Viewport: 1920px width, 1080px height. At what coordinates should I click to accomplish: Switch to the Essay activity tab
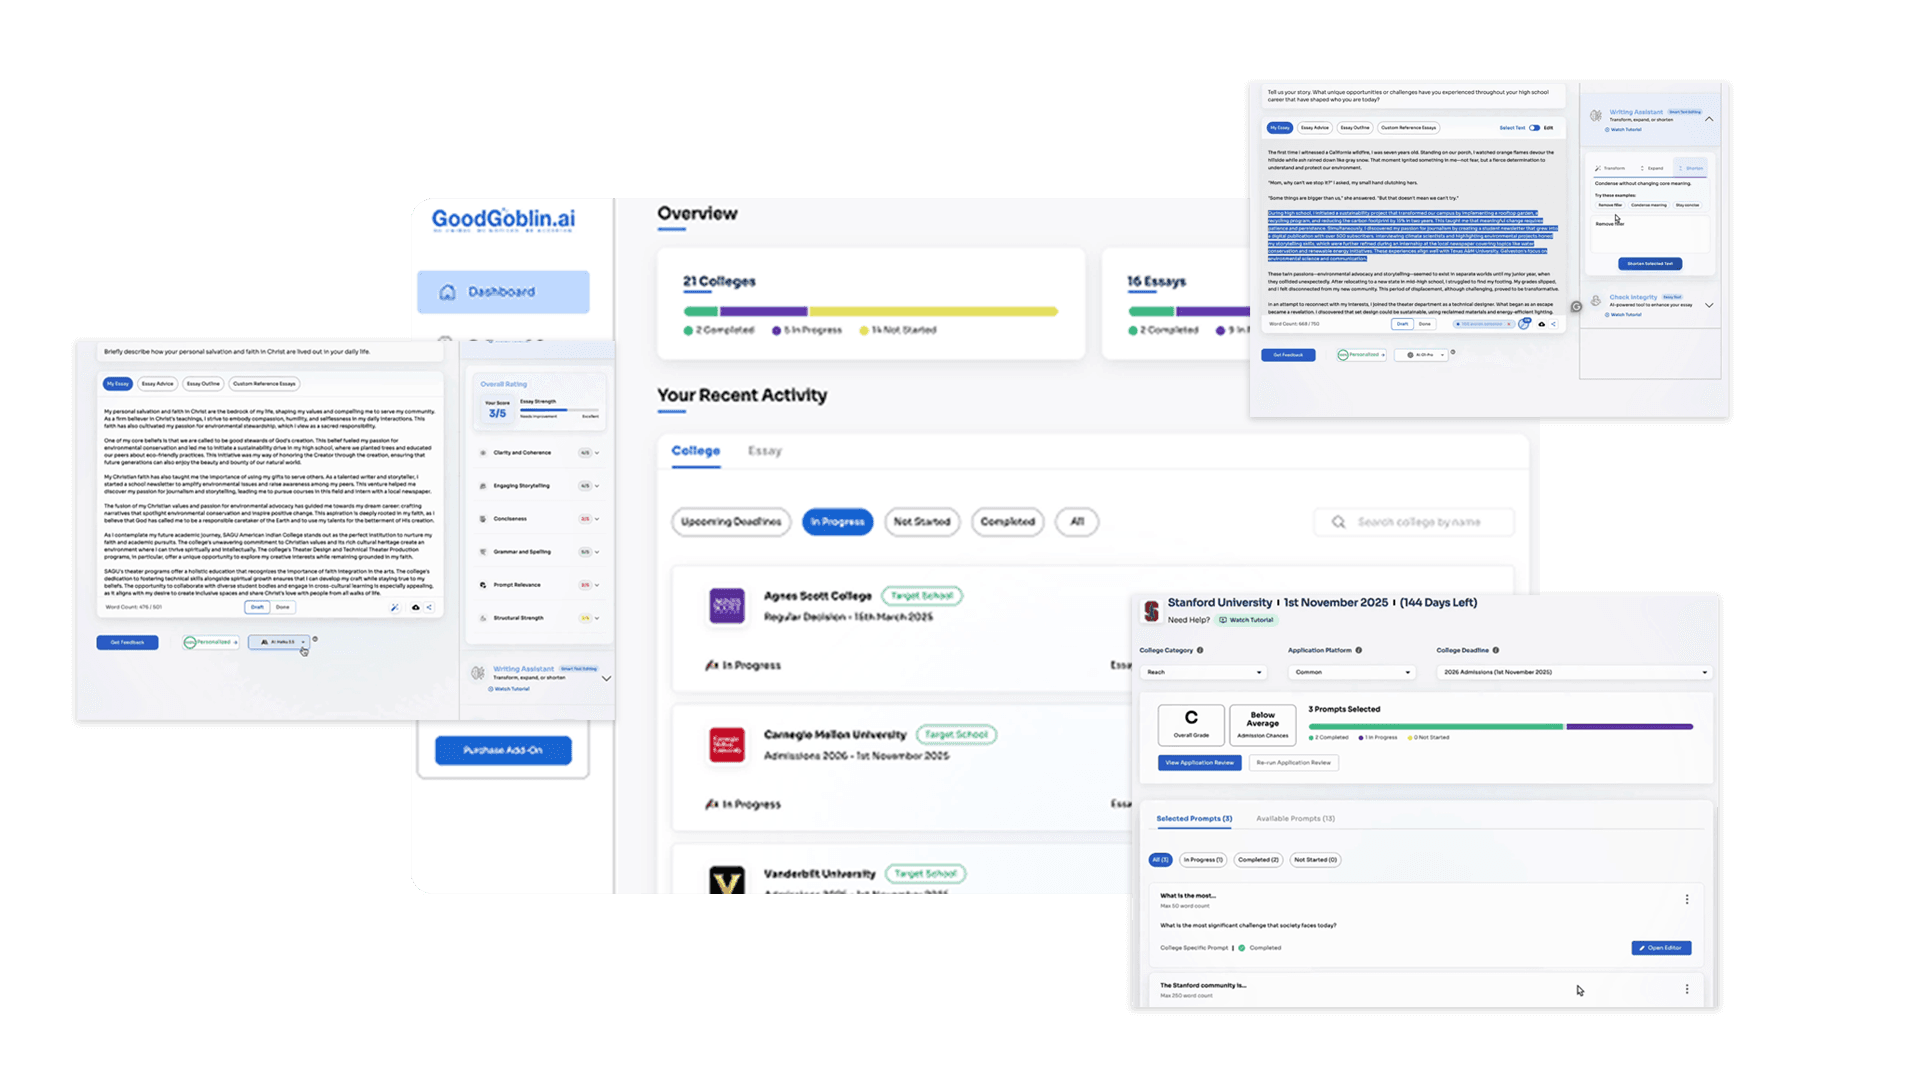[x=764, y=451]
